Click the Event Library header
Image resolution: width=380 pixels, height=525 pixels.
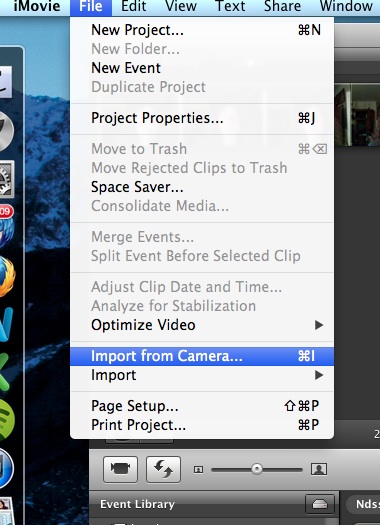[137, 504]
